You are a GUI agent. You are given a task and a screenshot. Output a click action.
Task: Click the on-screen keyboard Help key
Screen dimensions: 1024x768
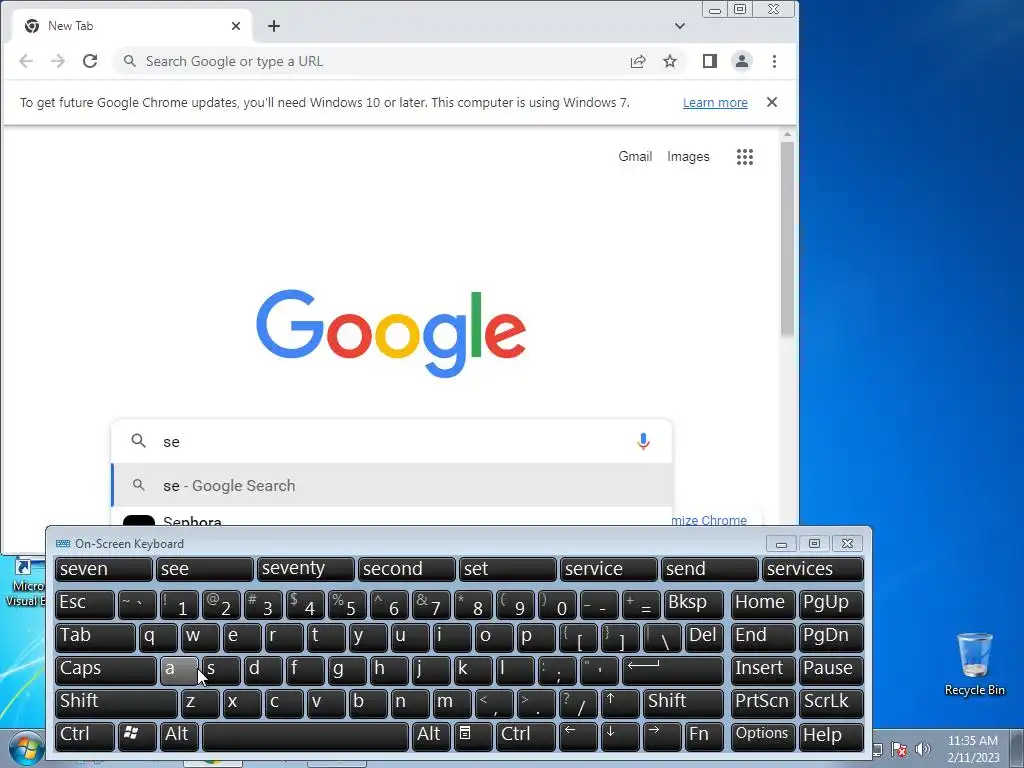point(831,735)
